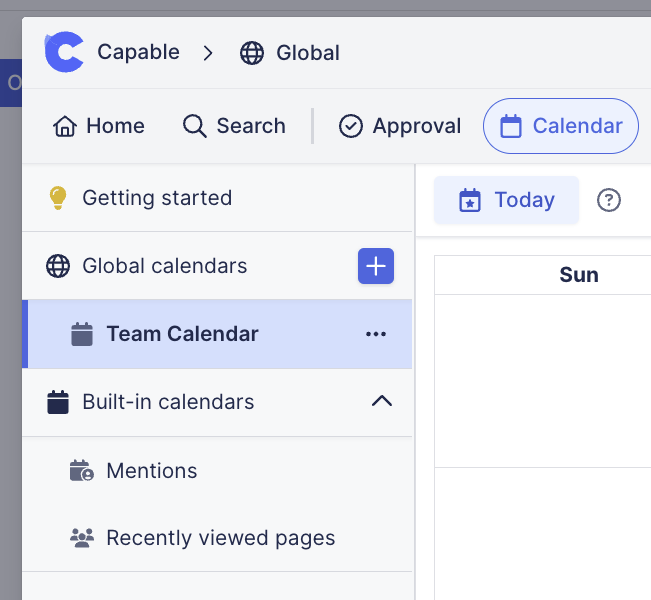
Task: Add a new global calendar
Action: tap(376, 266)
